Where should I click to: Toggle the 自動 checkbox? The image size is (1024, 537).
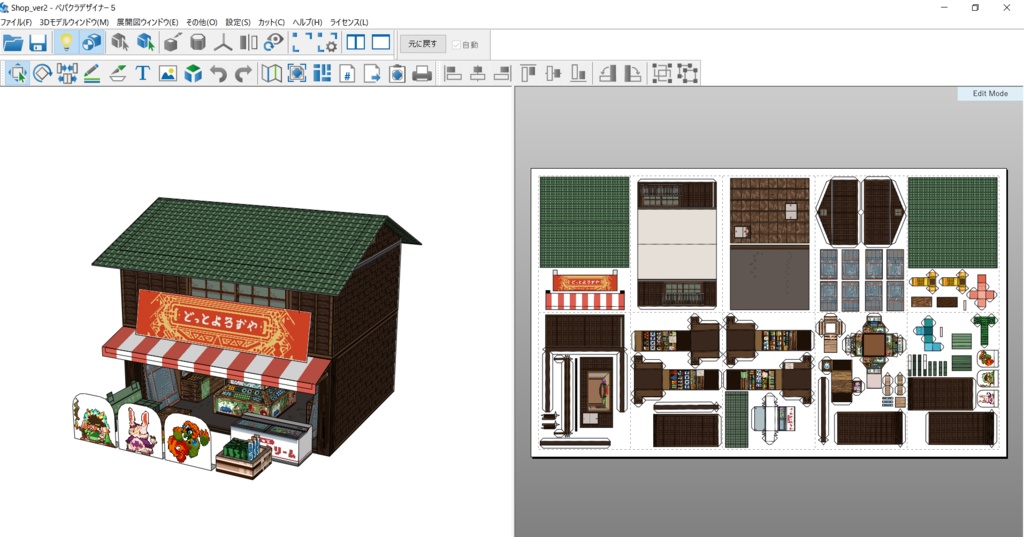pos(457,44)
